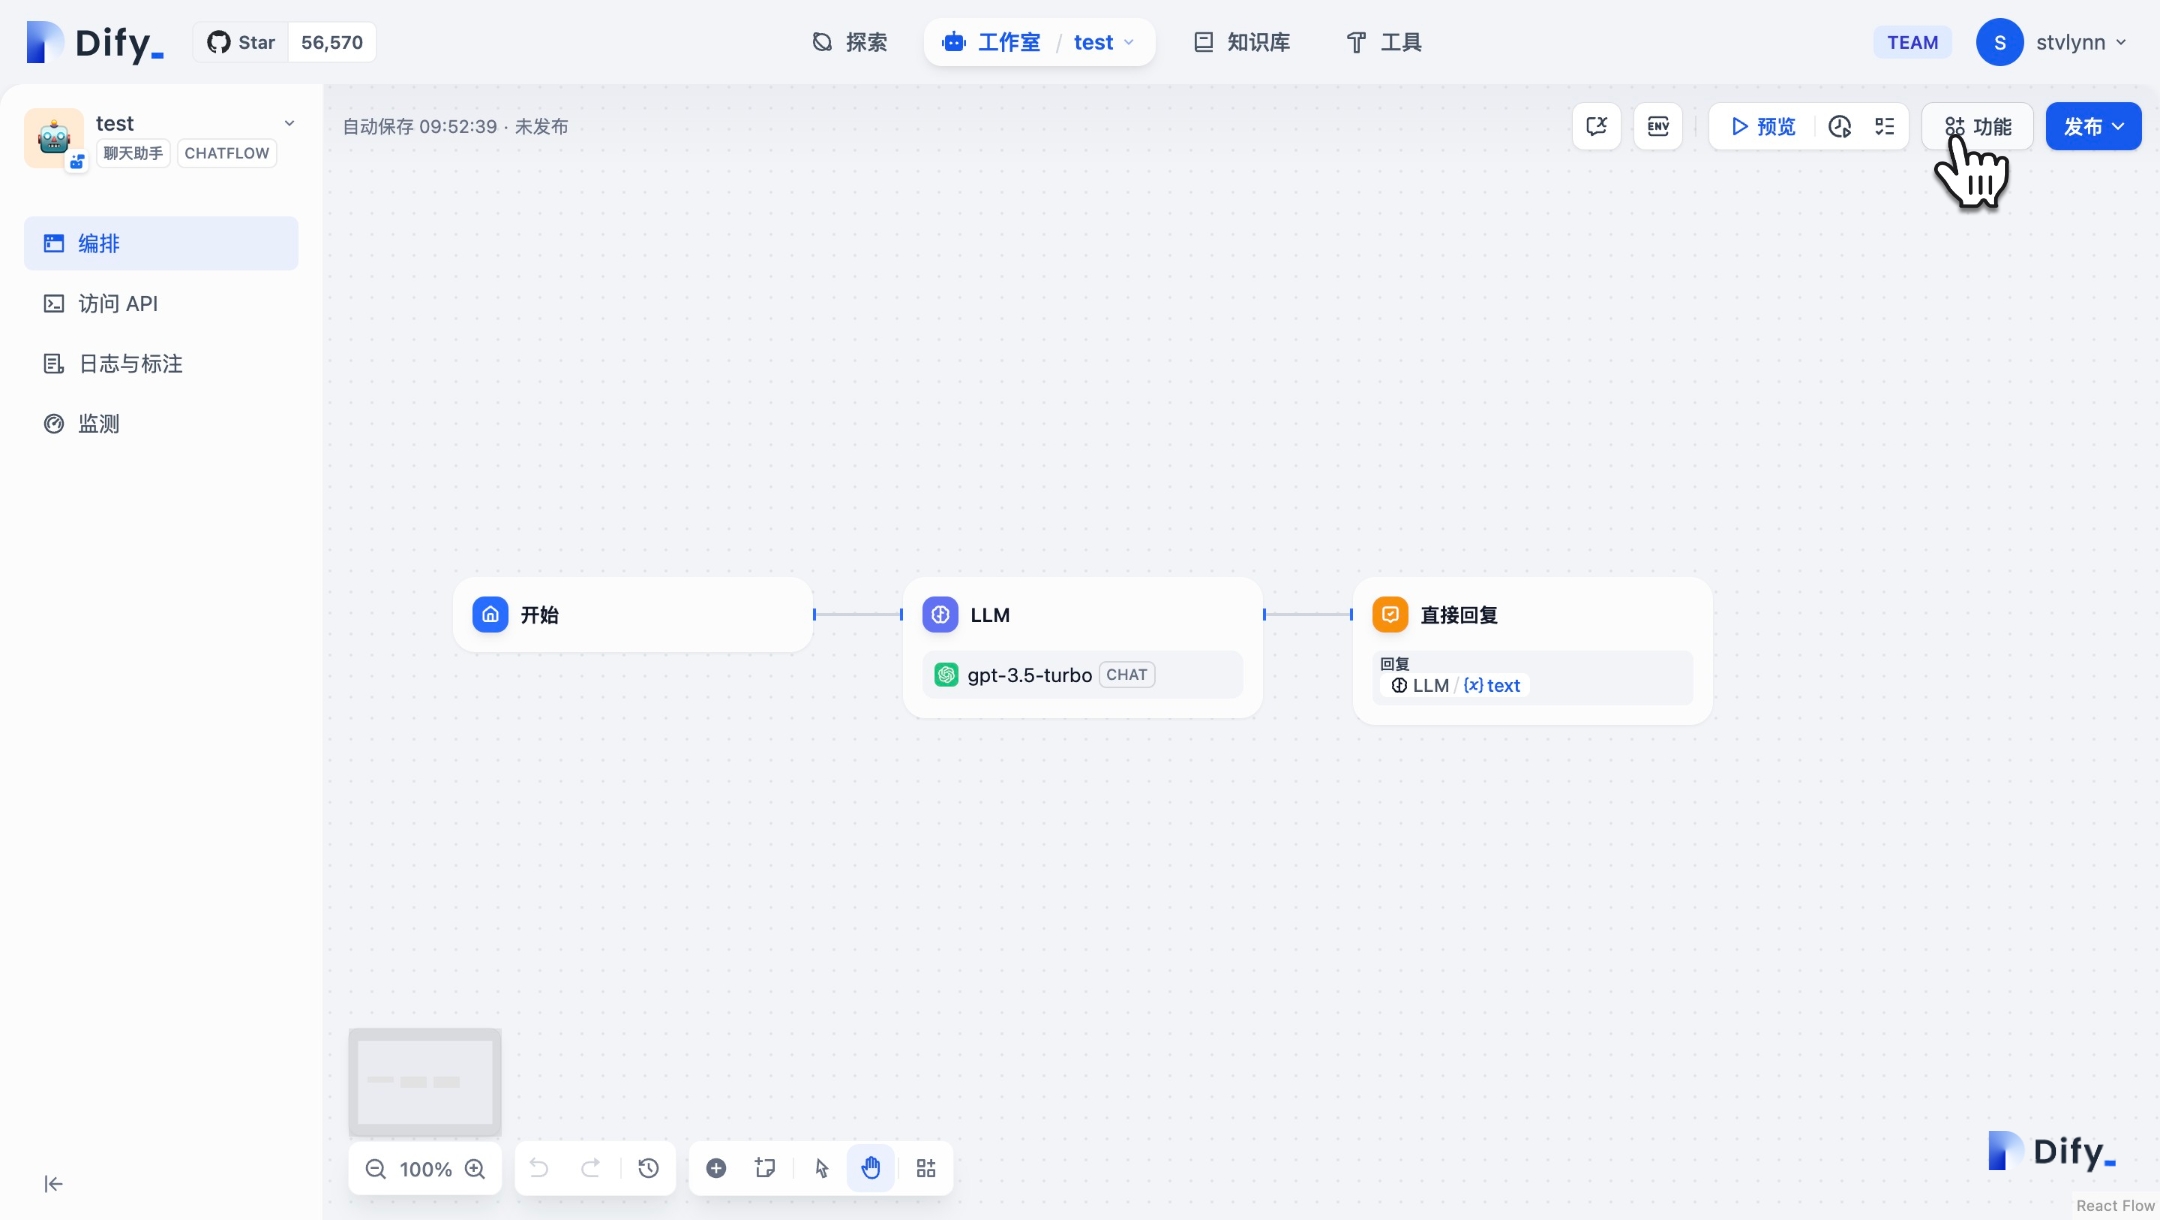Open the 功能 features button
Screen dimensions: 2160x1220
1978,126
